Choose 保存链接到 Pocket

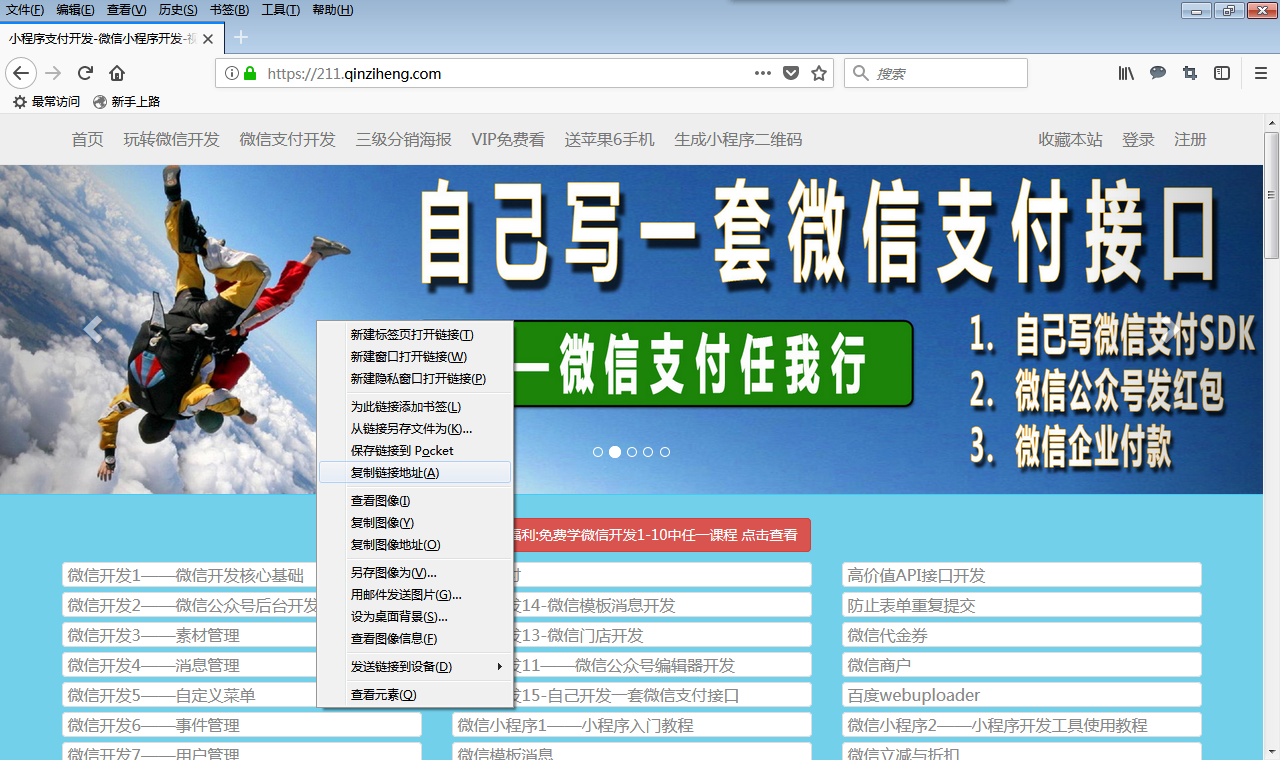414,451
